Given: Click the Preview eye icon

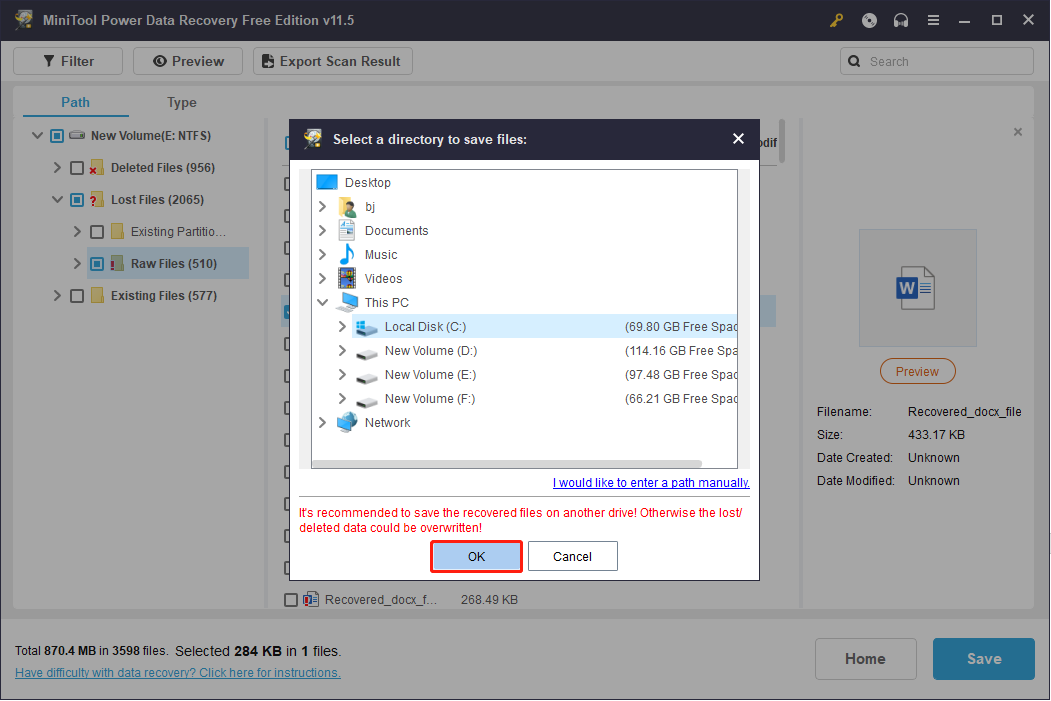Looking at the screenshot, I should (163, 61).
